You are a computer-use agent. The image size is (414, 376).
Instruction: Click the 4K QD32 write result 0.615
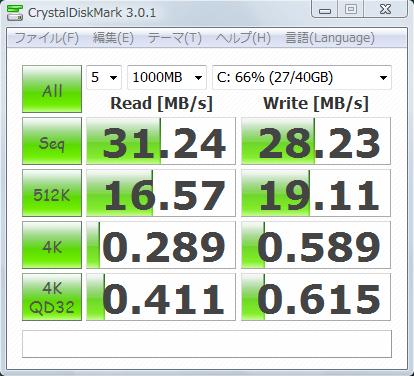tap(316, 297)
